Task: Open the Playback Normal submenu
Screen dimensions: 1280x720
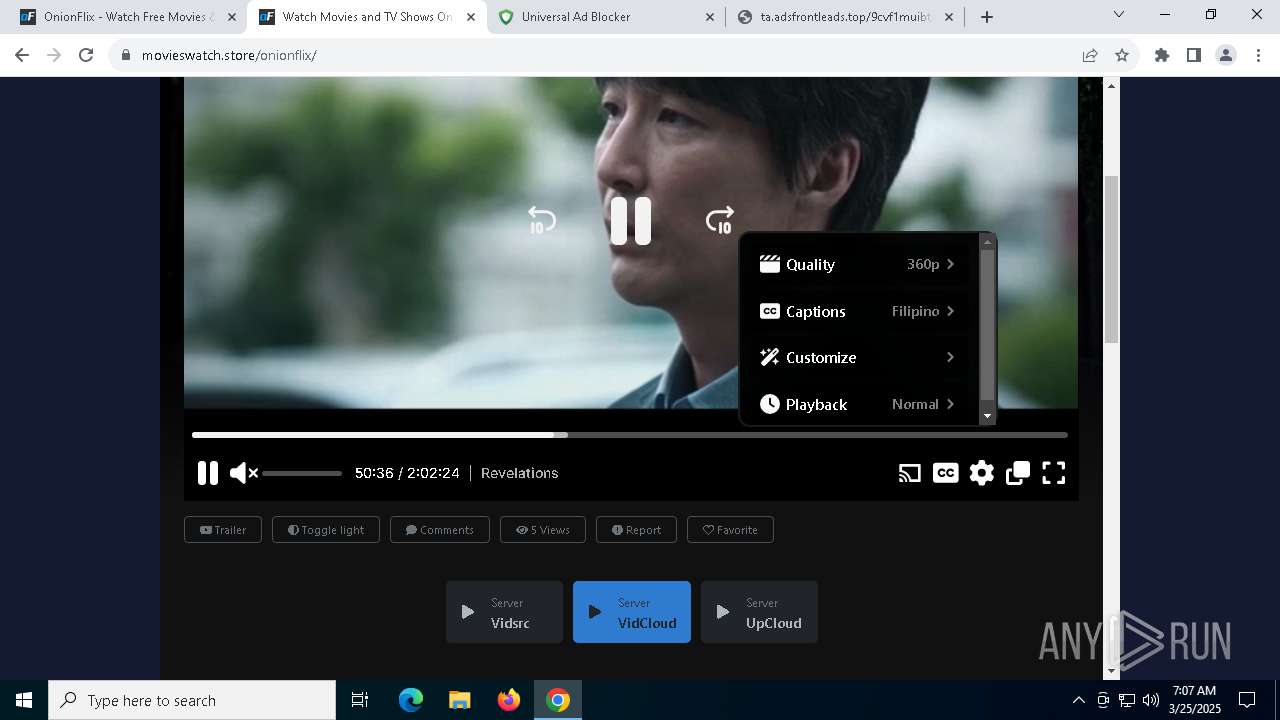Action: coord(858,404)
